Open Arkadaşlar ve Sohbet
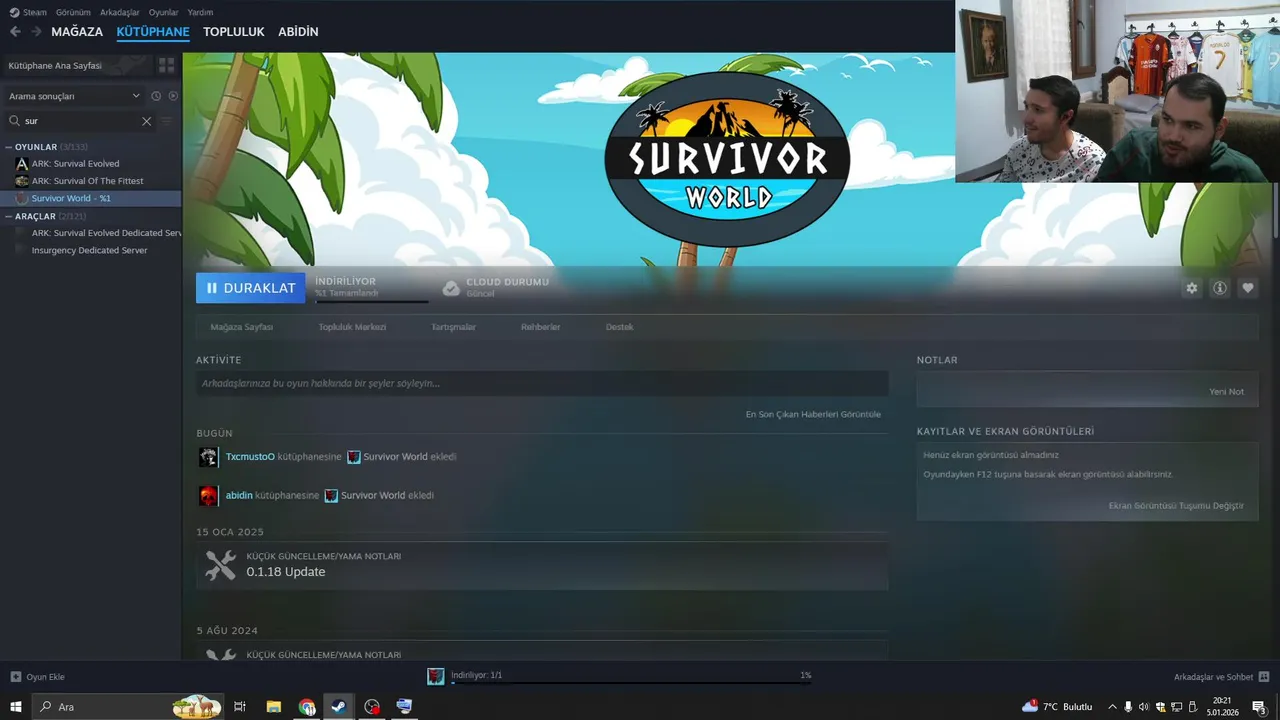This screenshot has height=720, width=1280. [1221, 677]
